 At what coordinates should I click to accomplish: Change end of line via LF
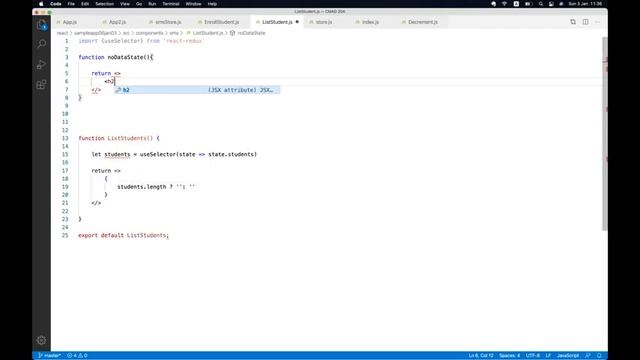[x=548, y=356]
